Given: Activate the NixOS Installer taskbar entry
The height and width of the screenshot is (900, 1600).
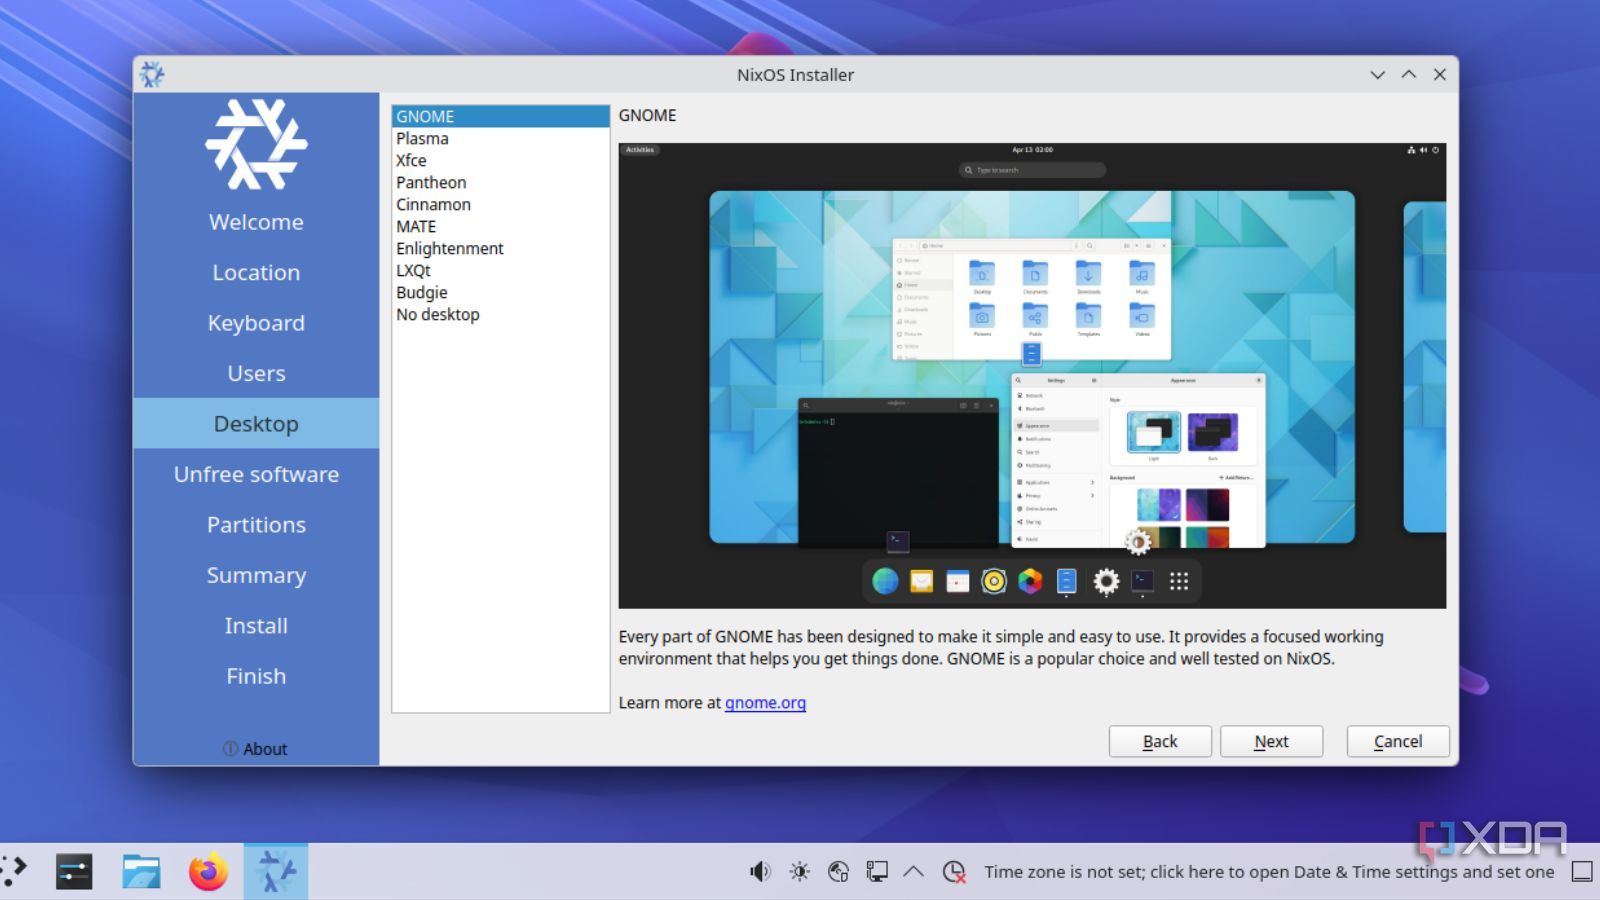Looking at the screenshot, I should (x=276, y=872).
